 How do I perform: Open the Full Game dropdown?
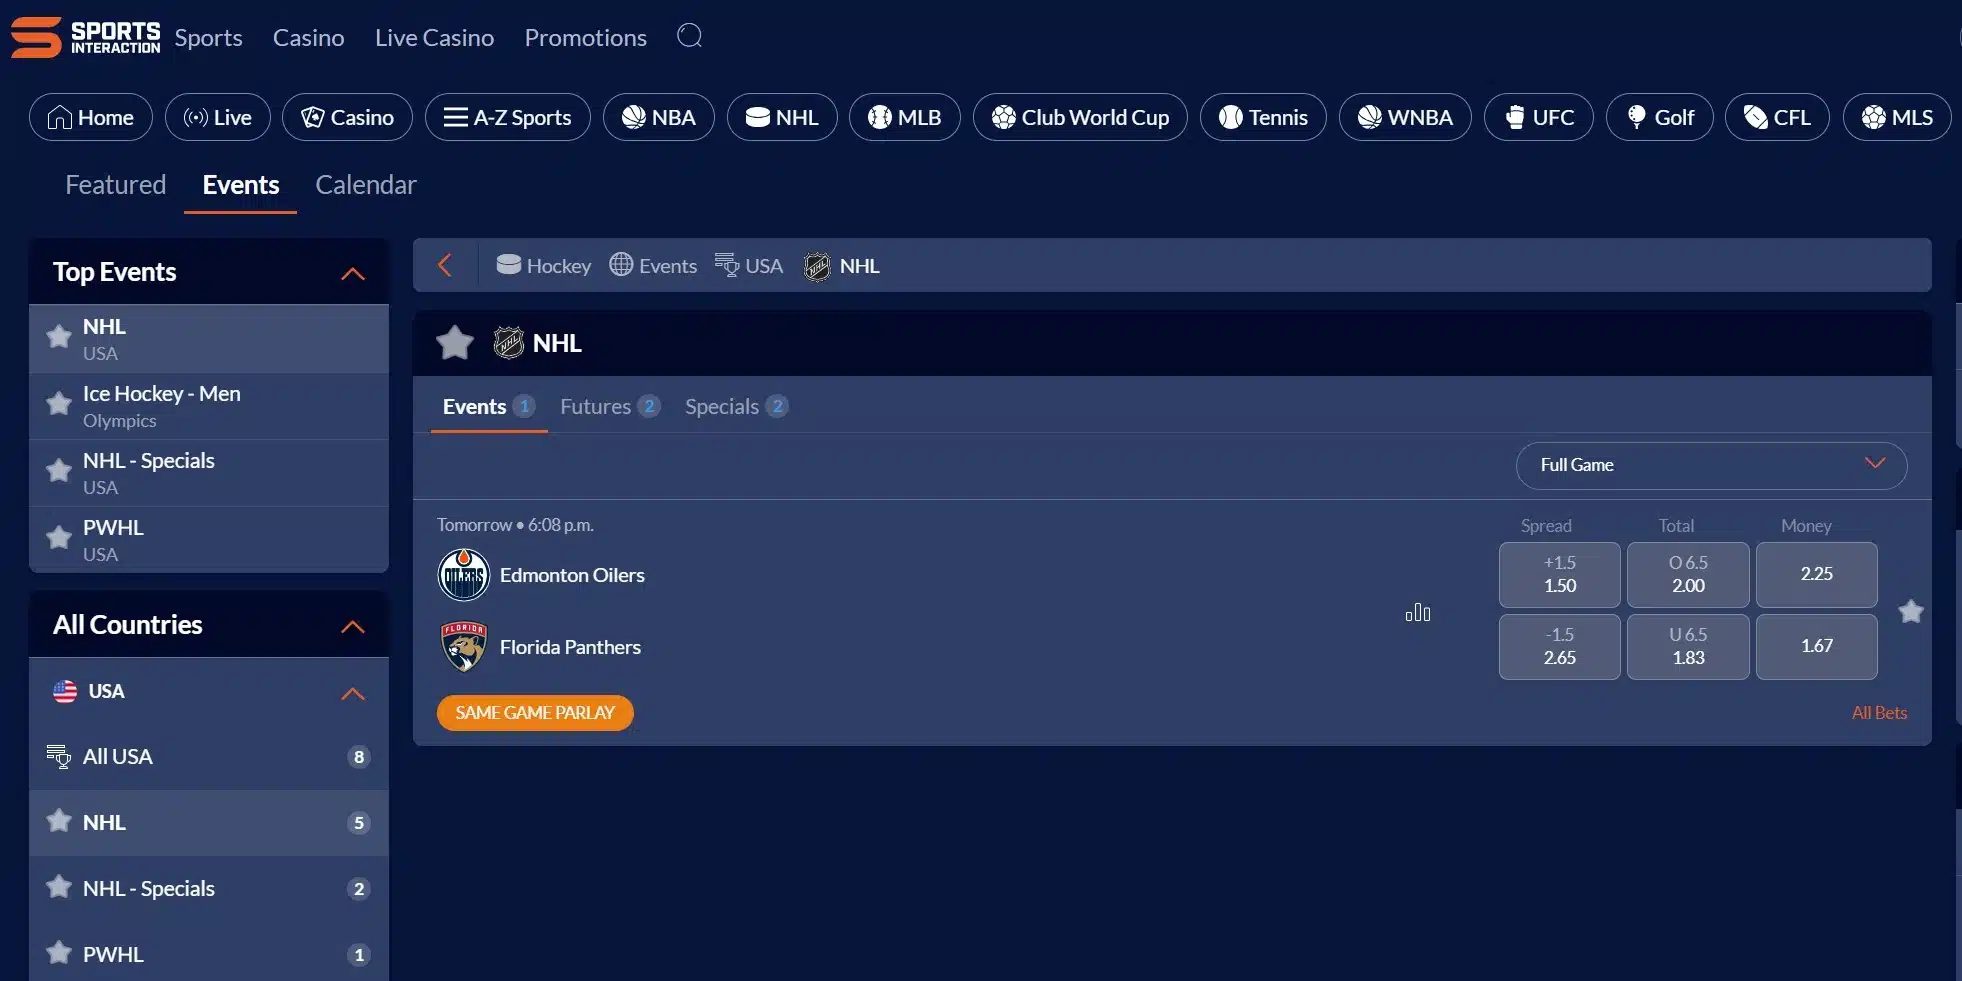1711,465
